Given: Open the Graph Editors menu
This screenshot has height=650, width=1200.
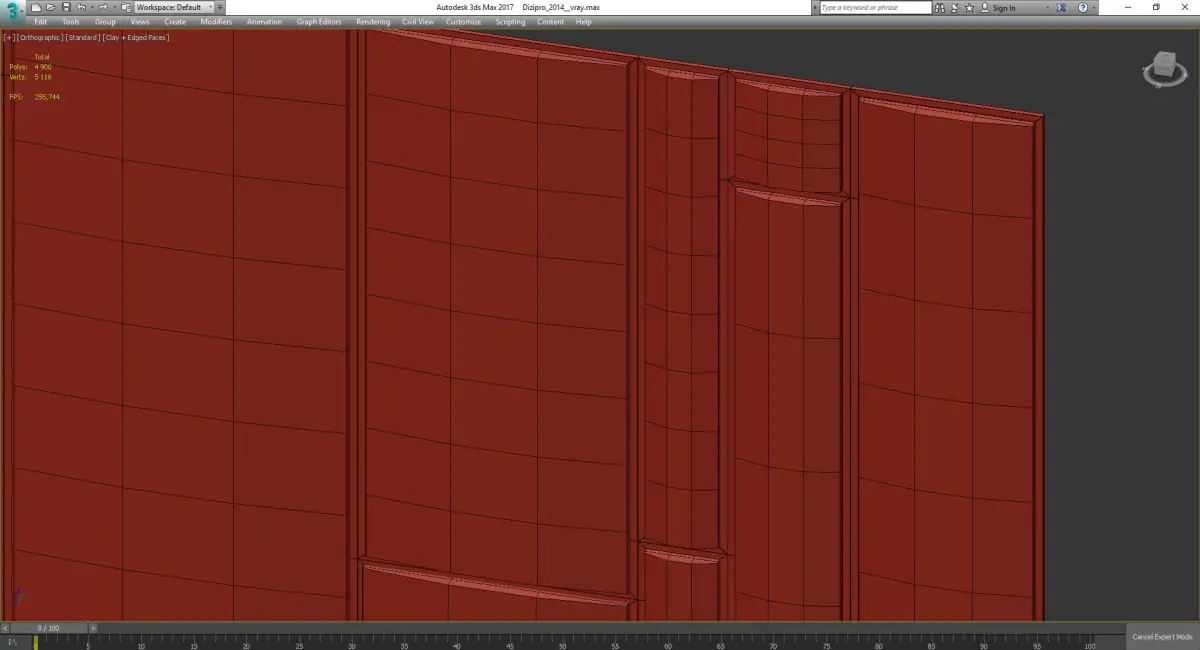Looking at the screenshot, I should coord(319,22).
